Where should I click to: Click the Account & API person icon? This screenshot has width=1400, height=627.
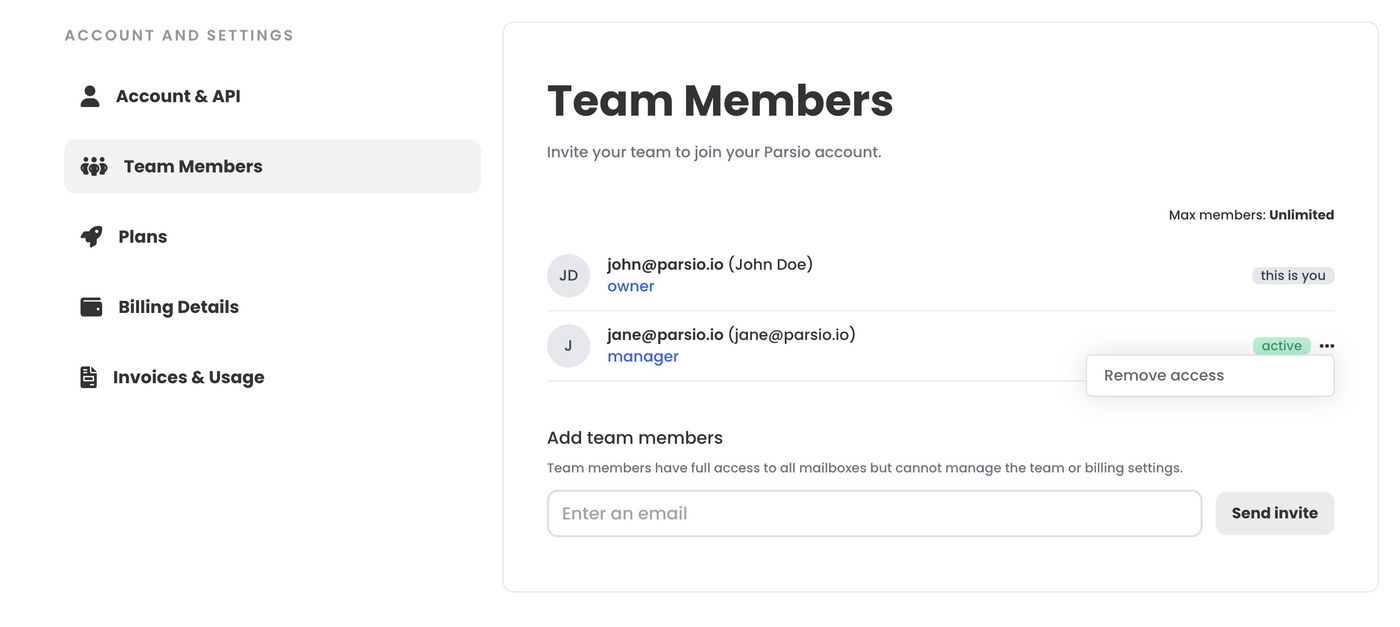(x=90, y=96)
